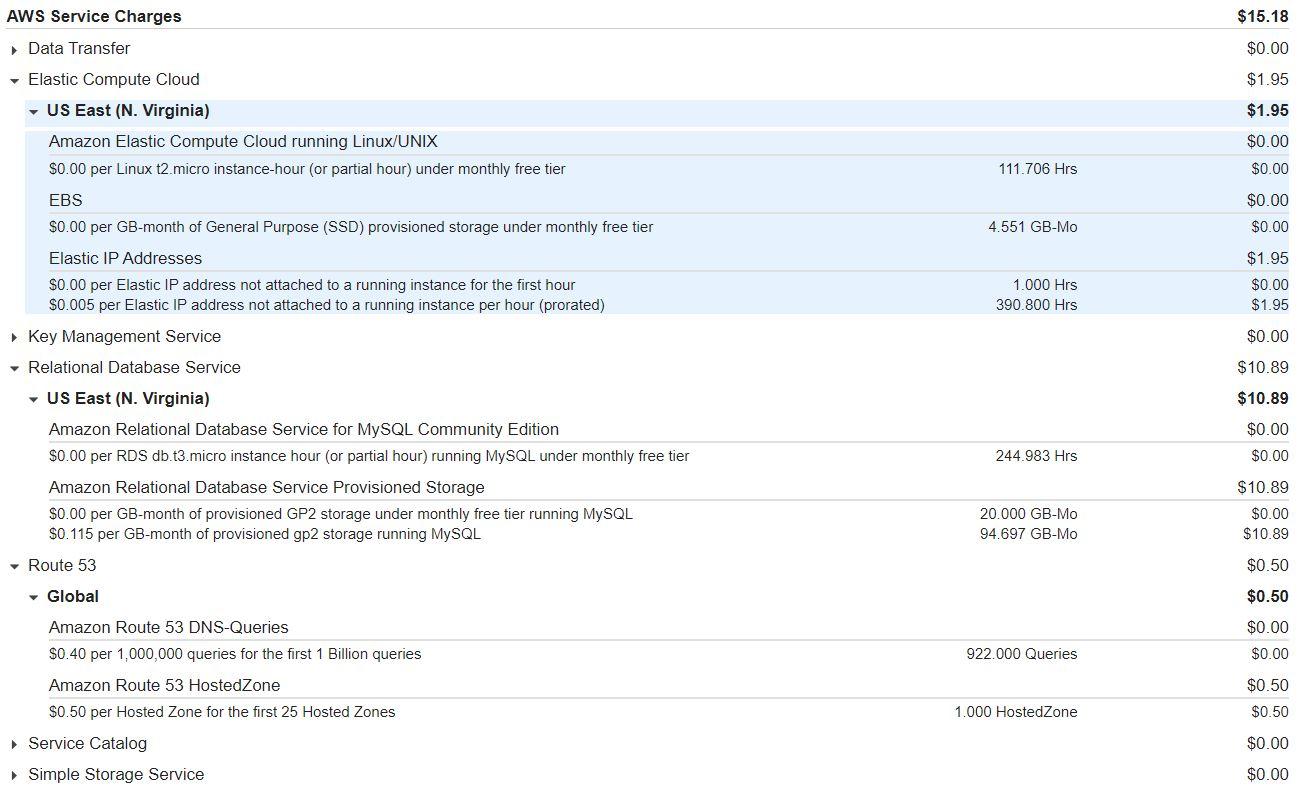
Task: Collapse US East (N. Virginia) under Elastic Compute Cloud
Action: pos(34,112)
